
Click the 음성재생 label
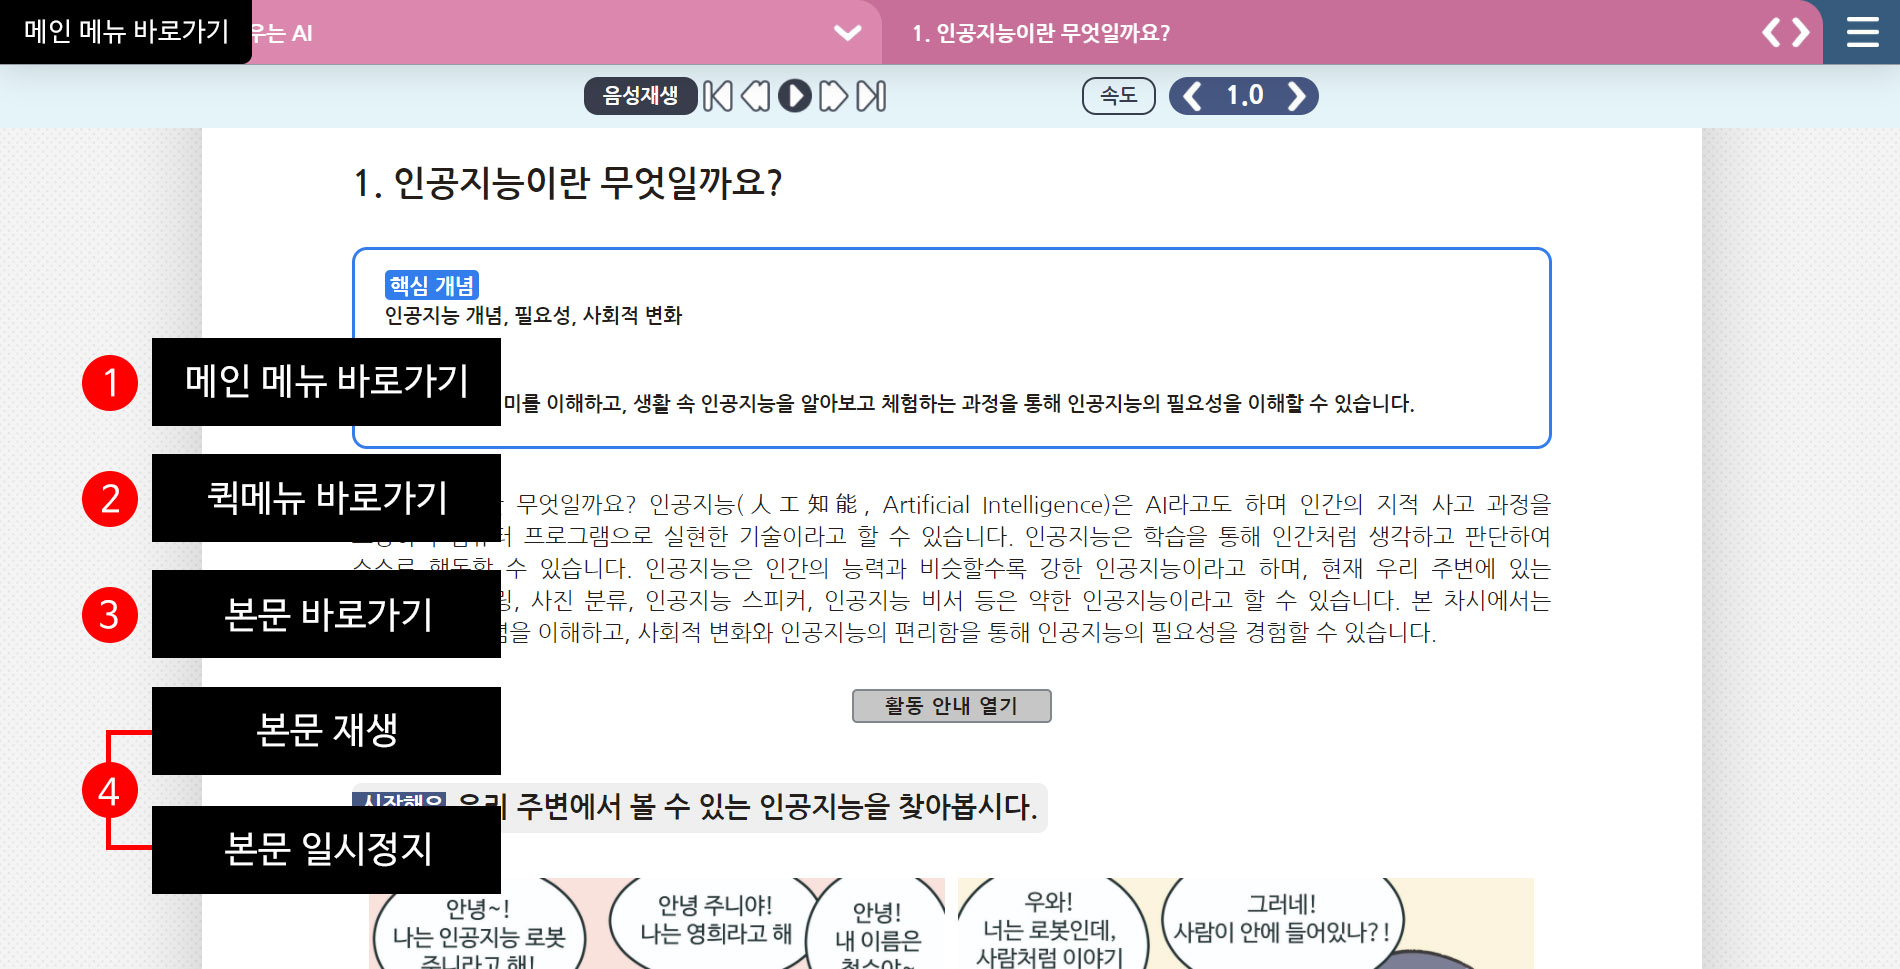640,96
